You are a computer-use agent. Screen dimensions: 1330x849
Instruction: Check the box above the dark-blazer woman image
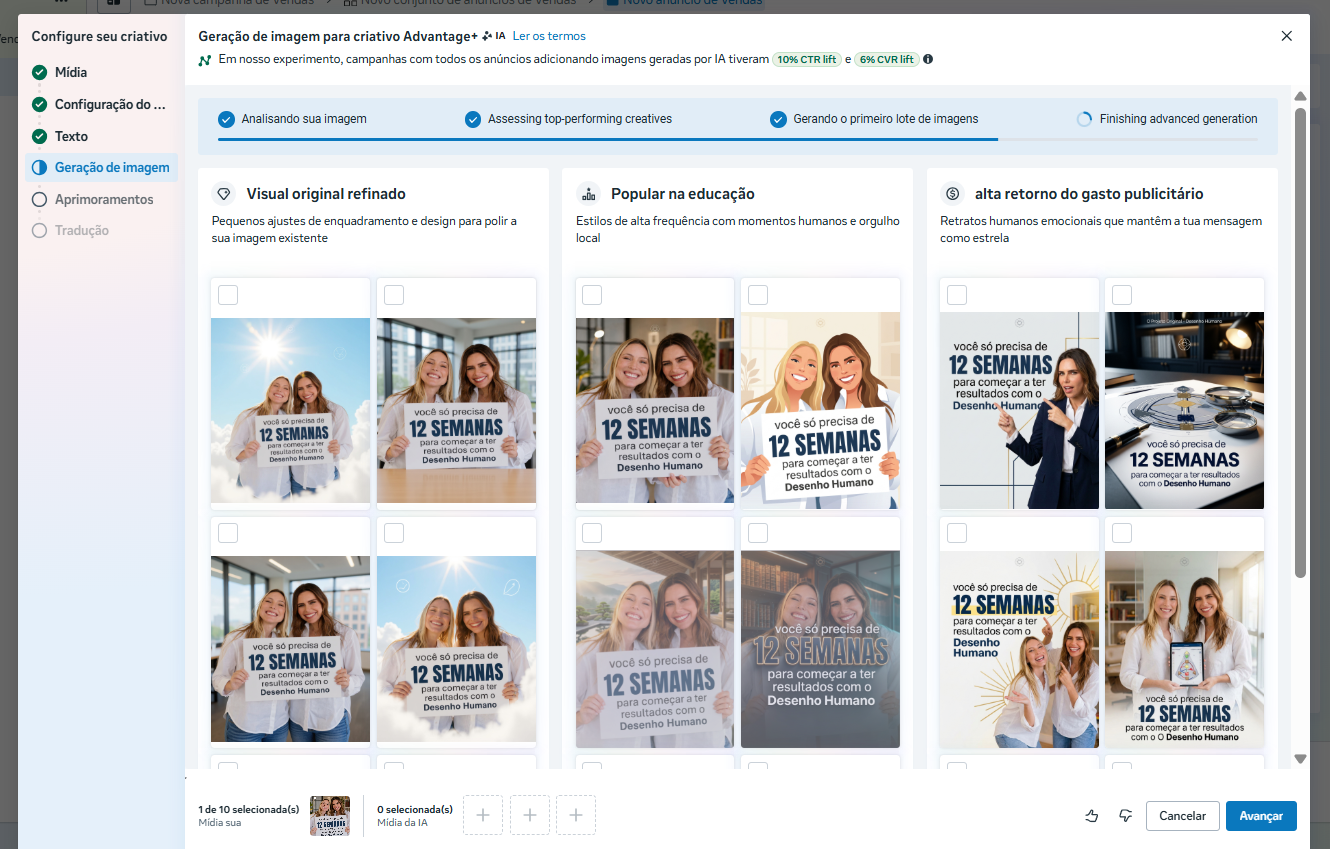(957, 295)
